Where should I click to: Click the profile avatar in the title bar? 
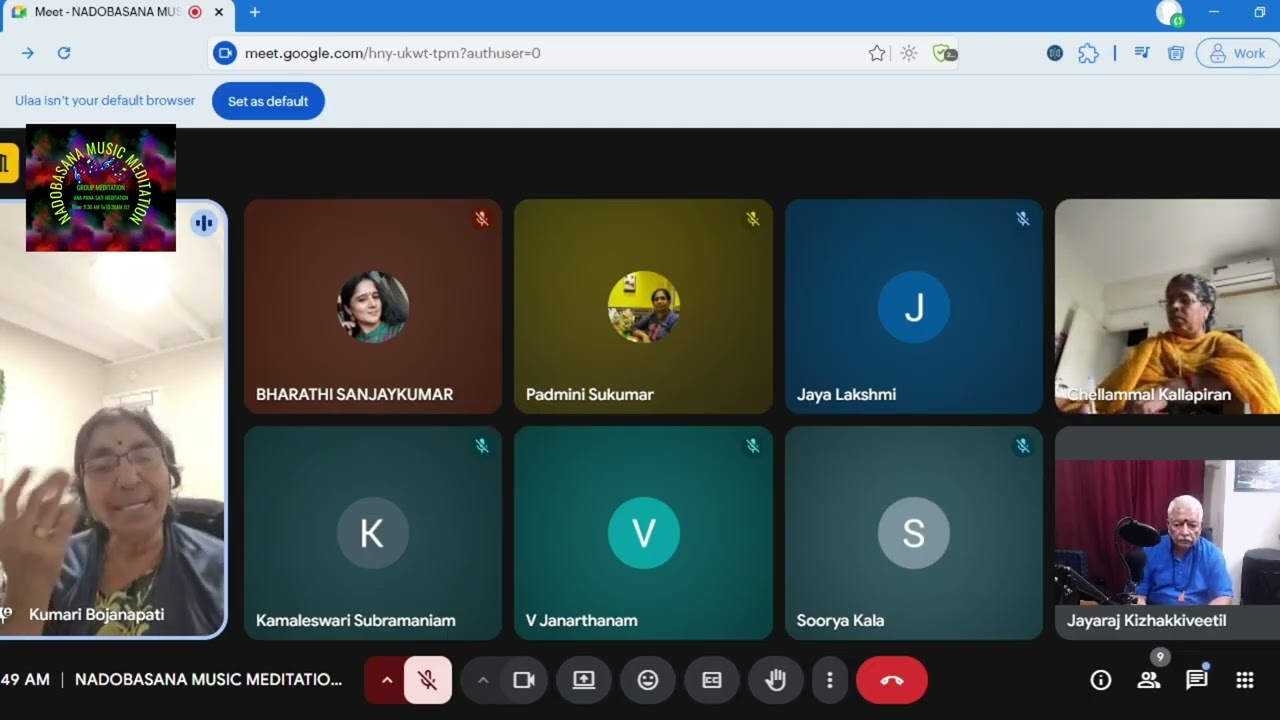1169,13
